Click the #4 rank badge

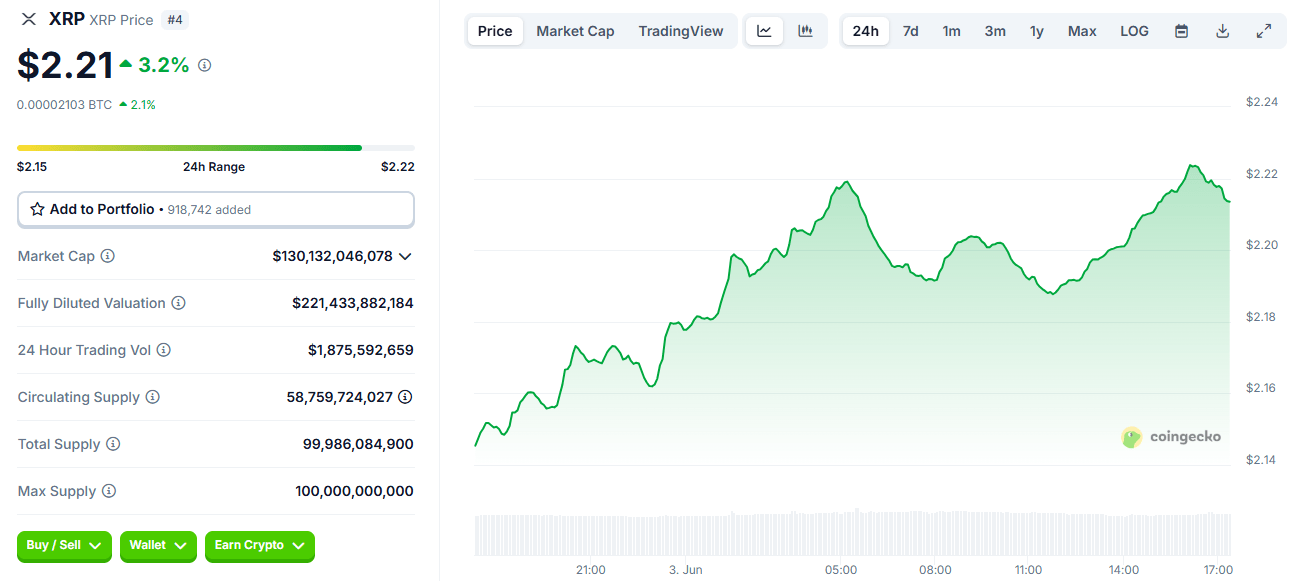176,20
